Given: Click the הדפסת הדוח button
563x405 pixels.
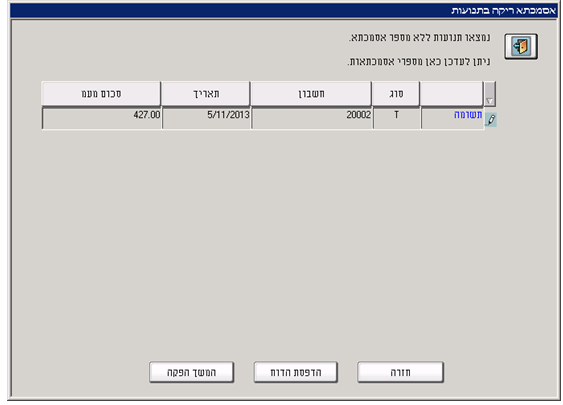Looking at the screenshot, I should [296, 372].
